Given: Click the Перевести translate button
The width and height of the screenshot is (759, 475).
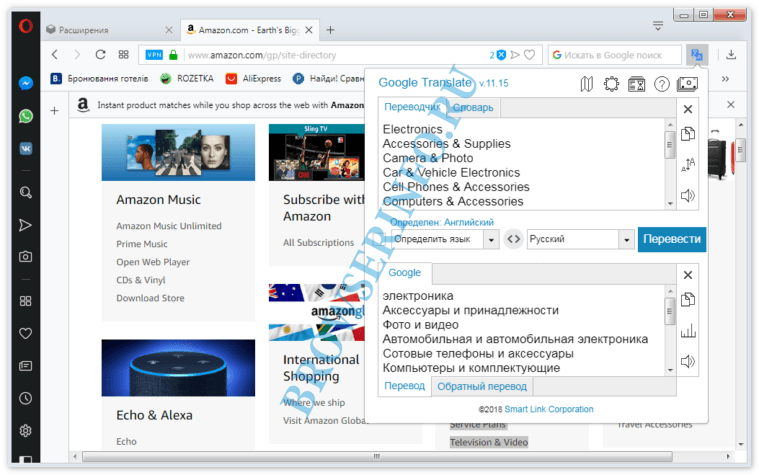Looking at the screenshot, I should click(x=672, y=239).
